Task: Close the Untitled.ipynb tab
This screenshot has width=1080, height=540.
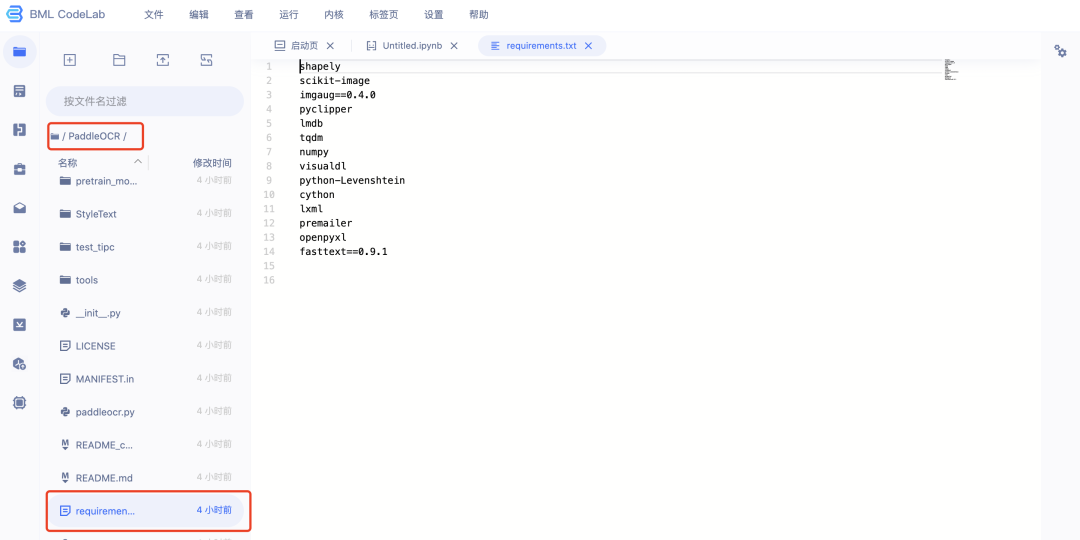Action: pyautogui.click(x=454, y=45)
